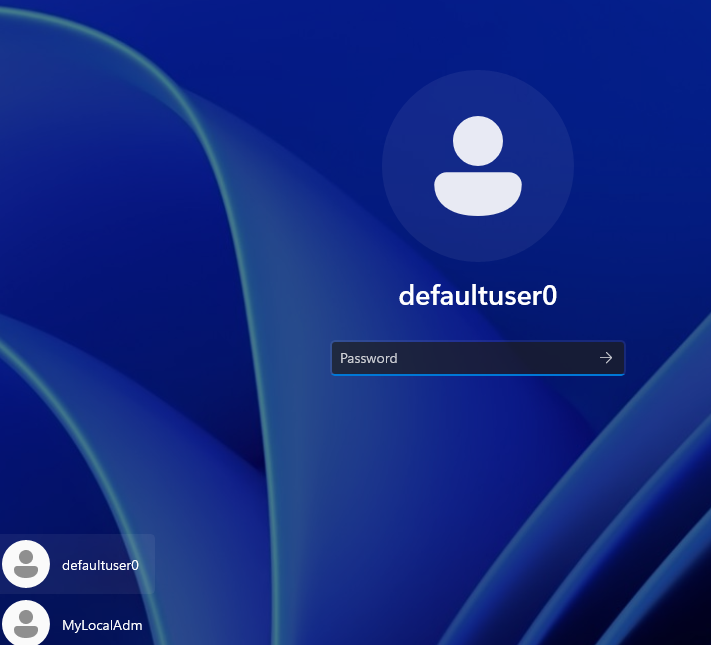
Task: Click the empty area inside the password box
Action: (x=500, y=358)
